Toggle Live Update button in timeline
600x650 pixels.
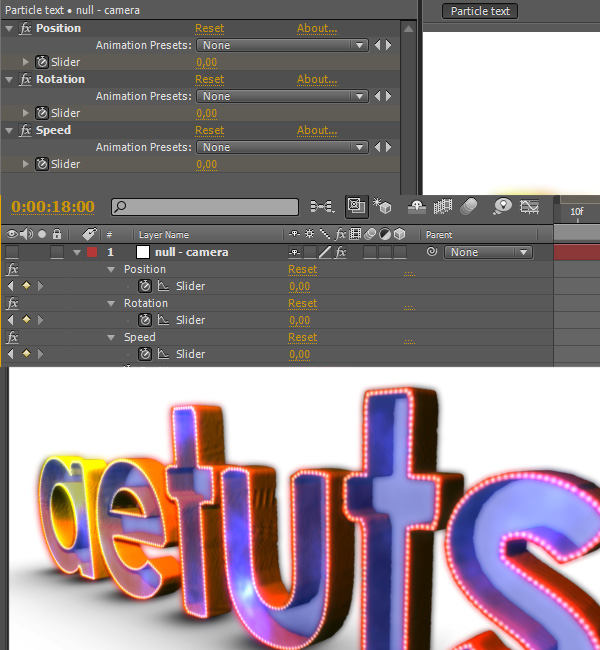pyautogui.click(x=357, y=206)
